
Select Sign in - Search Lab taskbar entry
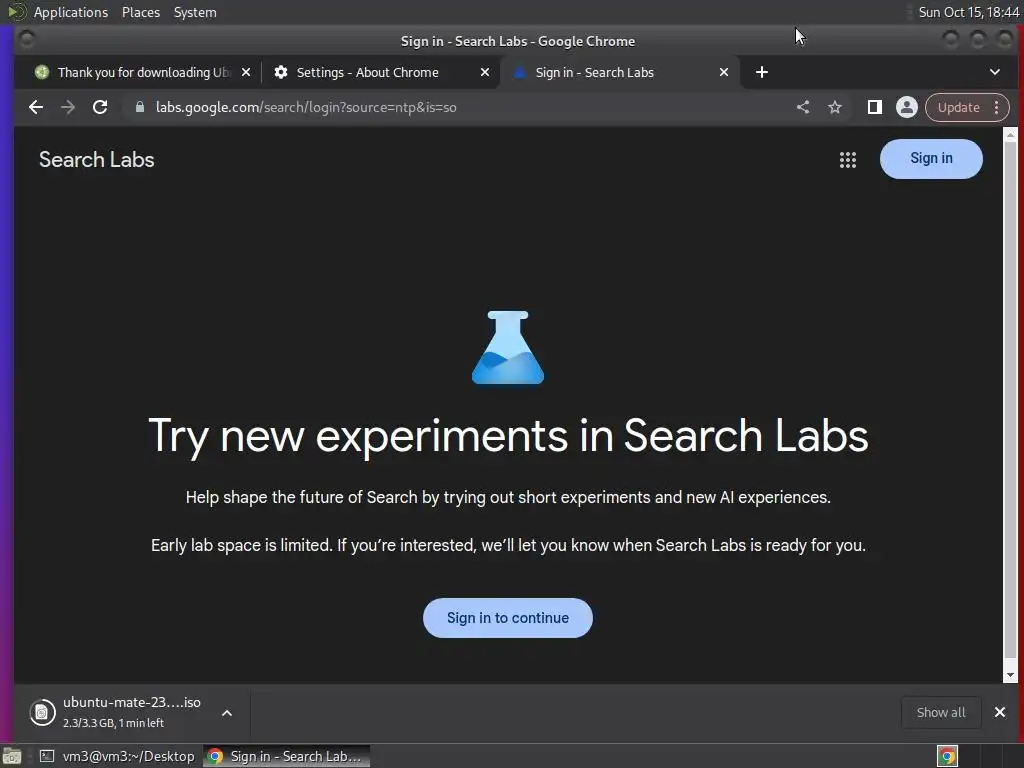[286, 756]
